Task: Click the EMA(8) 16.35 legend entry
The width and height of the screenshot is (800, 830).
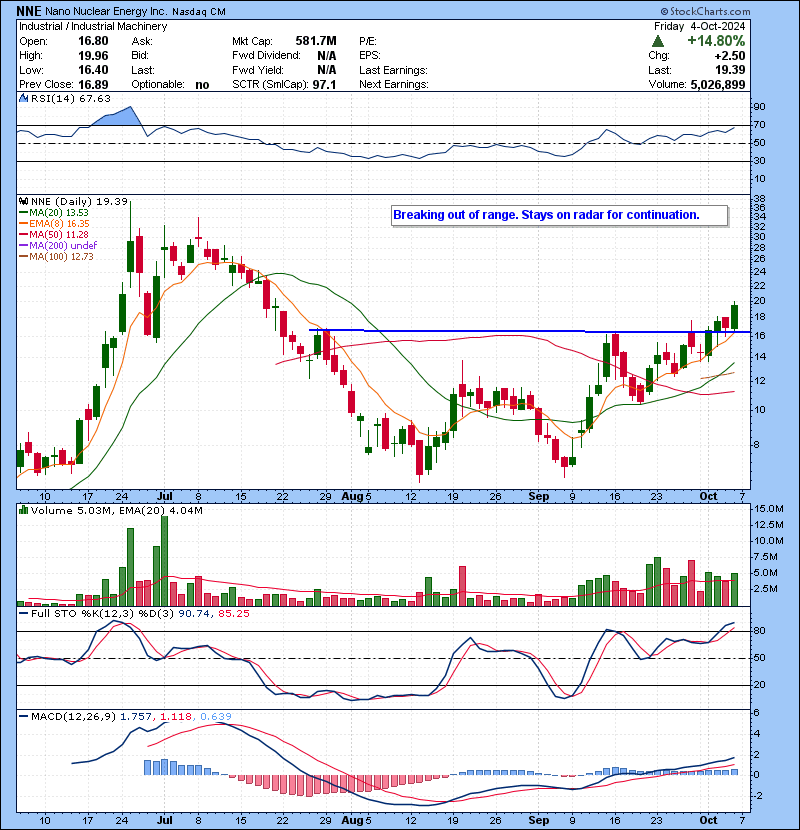Action: (x=55, y=223)
